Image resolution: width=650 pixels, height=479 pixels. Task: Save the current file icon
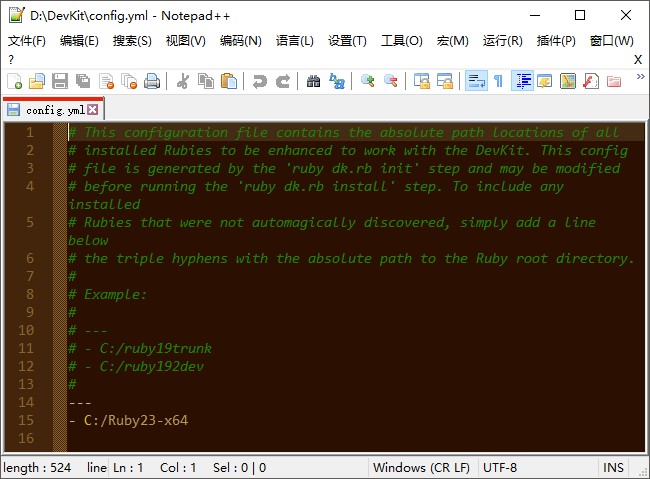click(60, 81)
